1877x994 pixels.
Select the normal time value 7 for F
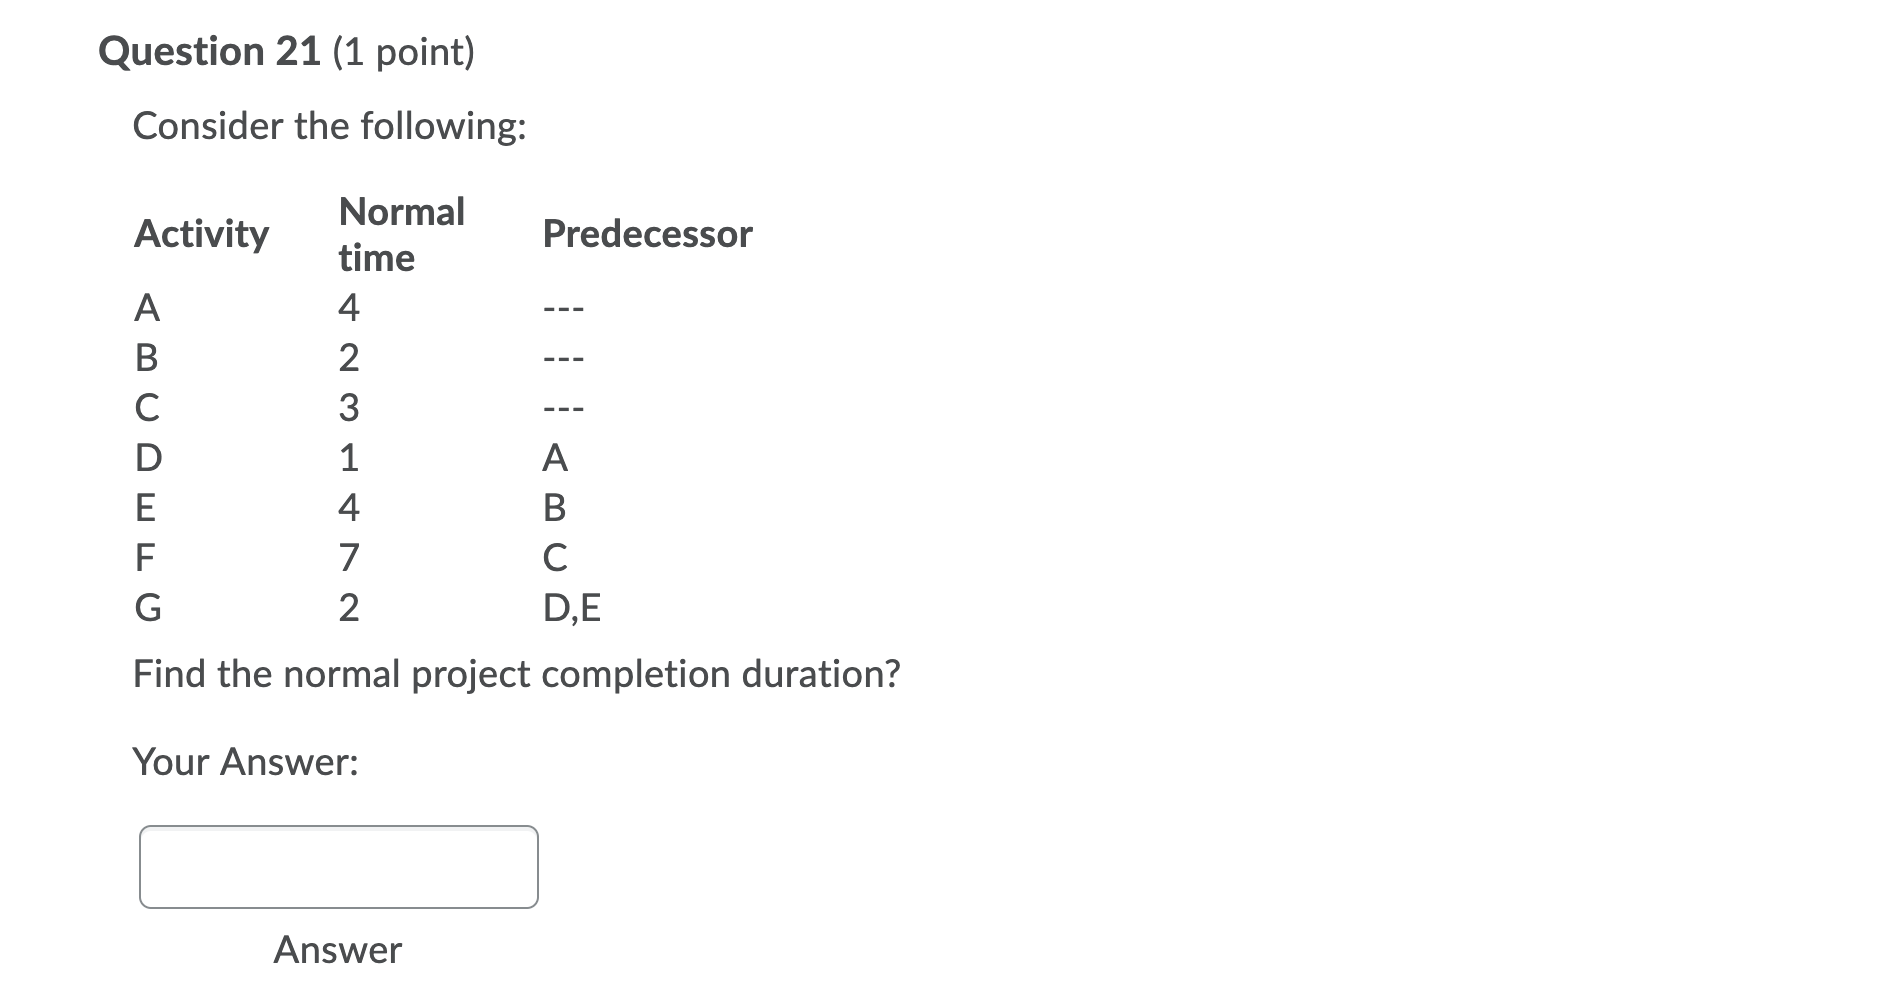coord(347,558)
